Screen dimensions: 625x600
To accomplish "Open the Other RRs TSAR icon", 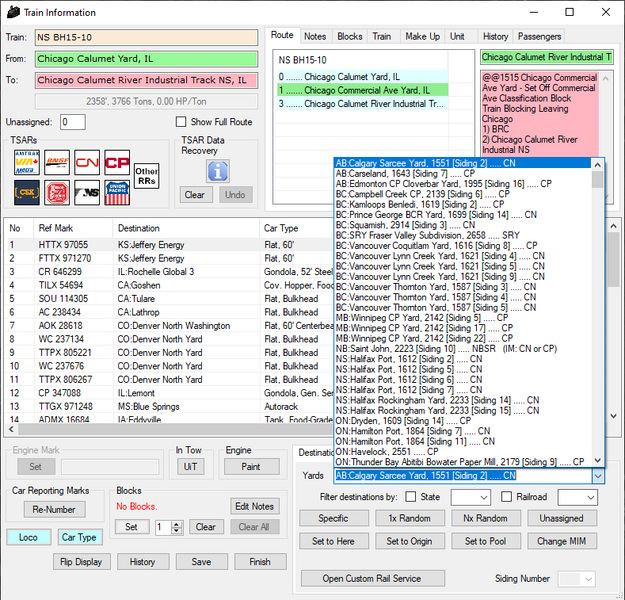I will click(x=147, y=176).
